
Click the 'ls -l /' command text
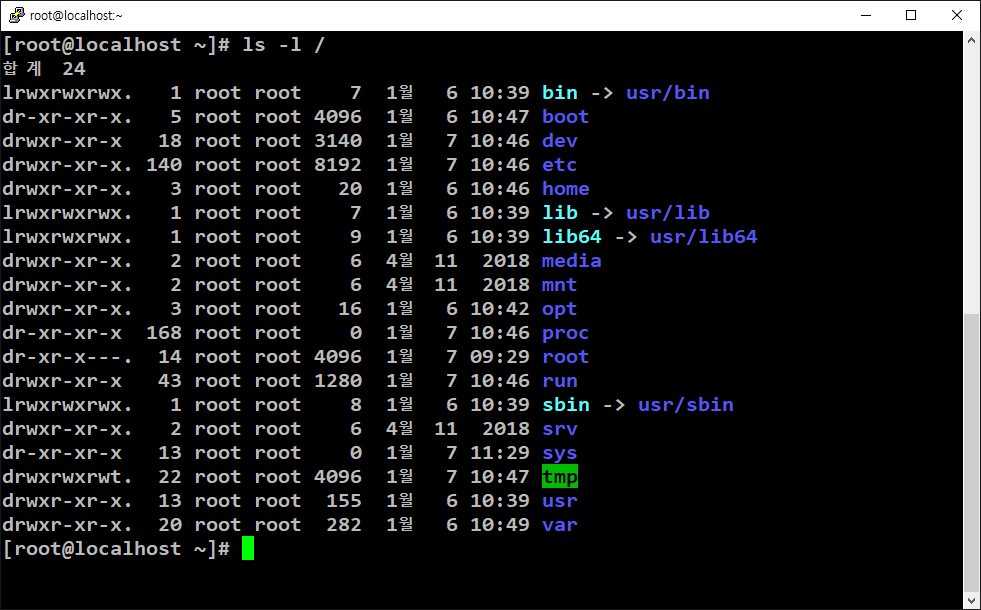click(283, 45)
